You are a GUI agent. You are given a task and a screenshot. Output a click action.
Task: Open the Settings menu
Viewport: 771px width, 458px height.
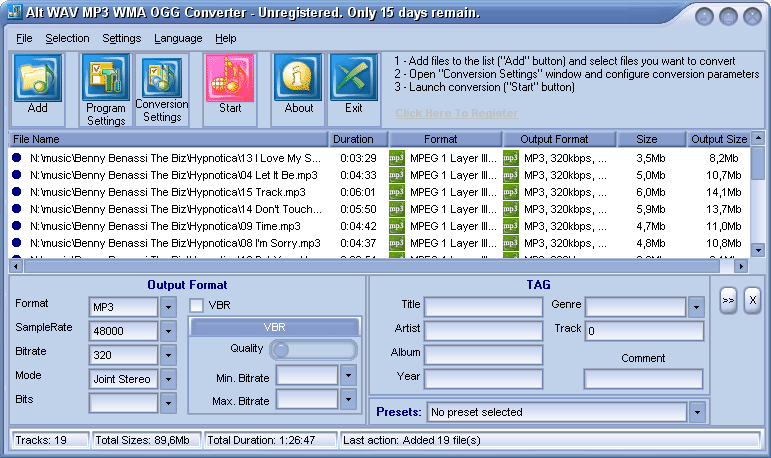[121, 38]
